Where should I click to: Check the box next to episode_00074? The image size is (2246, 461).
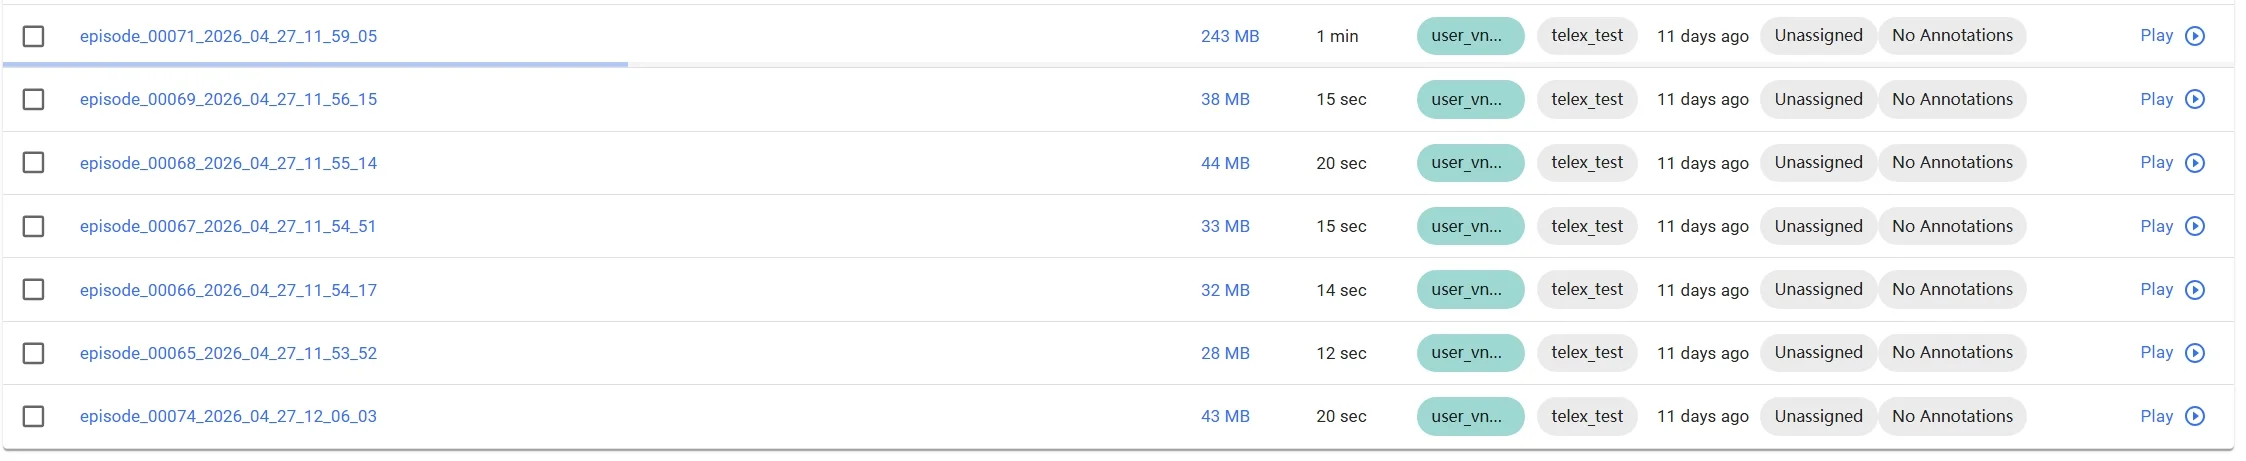tap(33, 416)
